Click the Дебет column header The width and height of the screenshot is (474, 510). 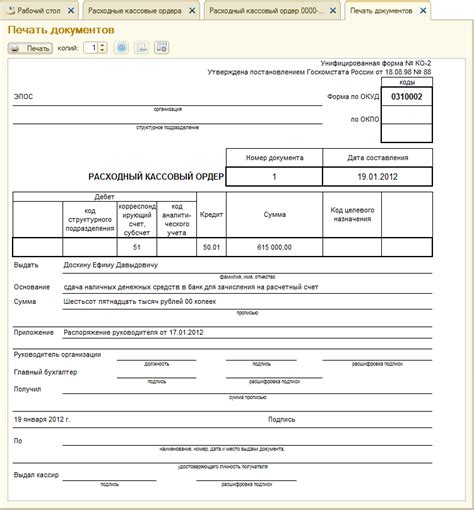[104, 197]
